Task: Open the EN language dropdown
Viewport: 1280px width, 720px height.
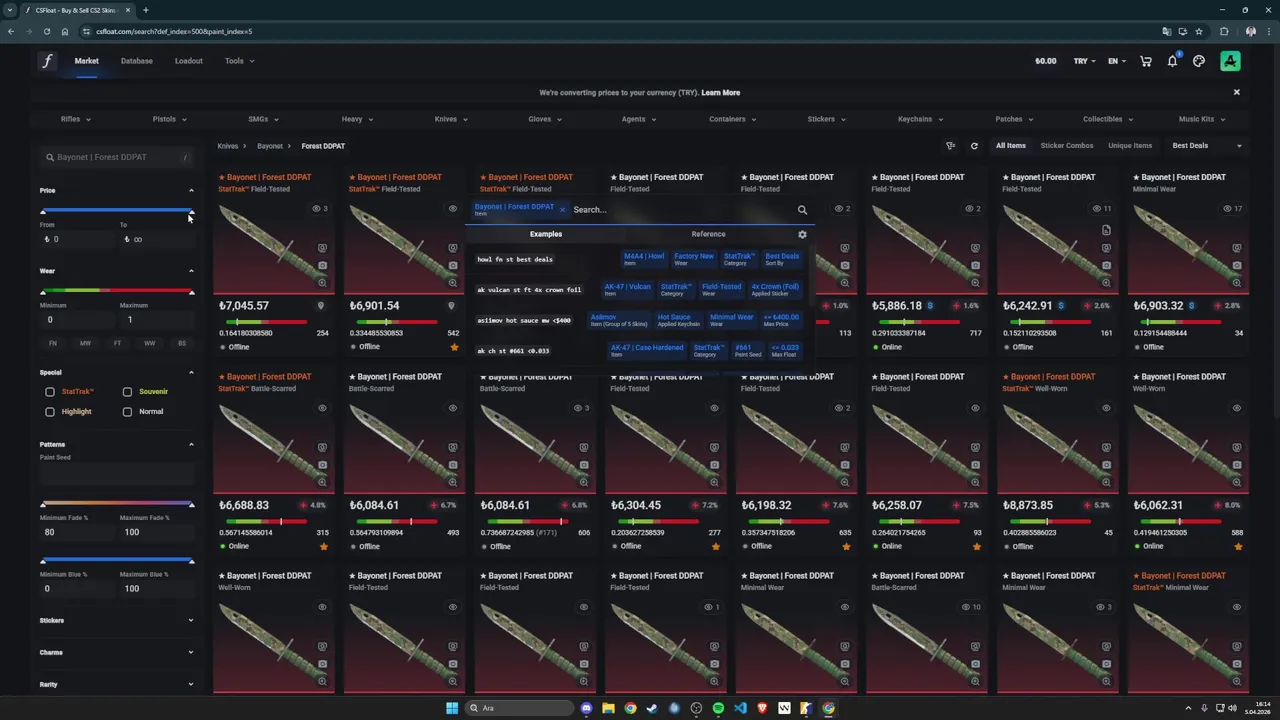Action: [1116, 61]
